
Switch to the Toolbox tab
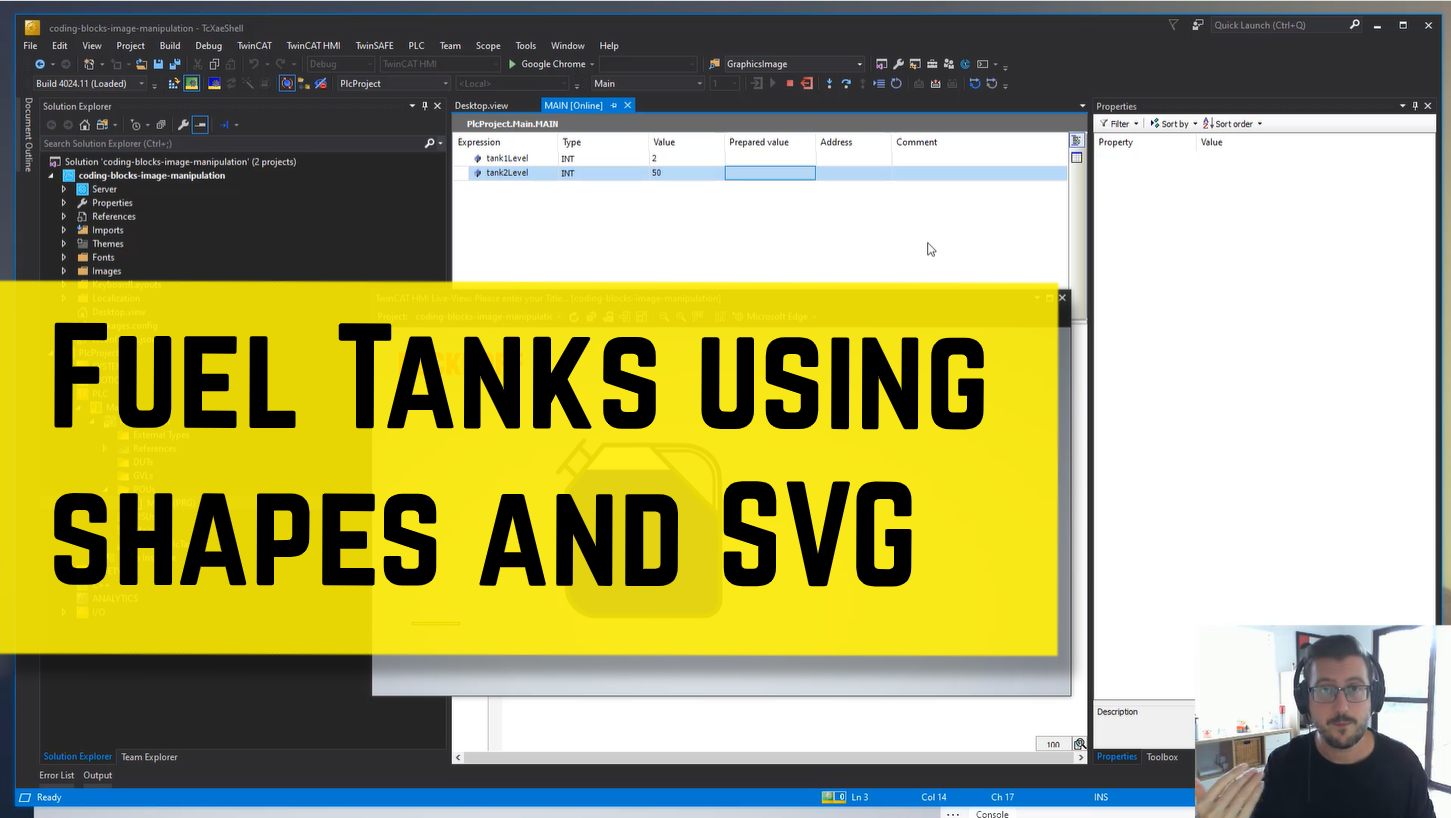[x=1162, y=757]
